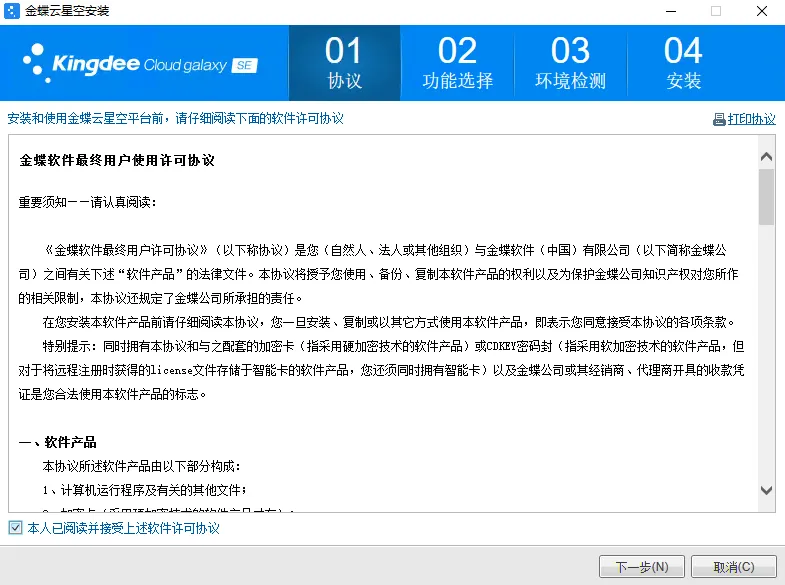785x585 pixels.
Task: Click the line 1、计算机运行程序及有关的其他文件;
Action: click(x=145, y=490)
